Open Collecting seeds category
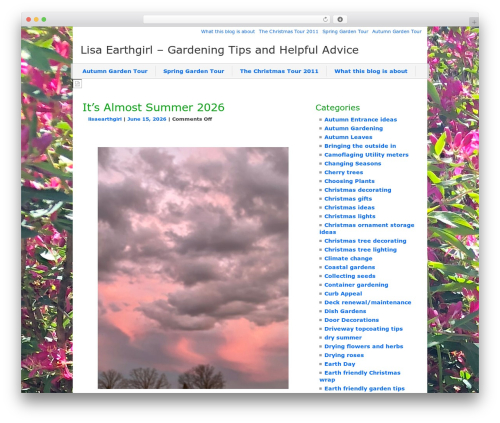 tap(350, 276)
